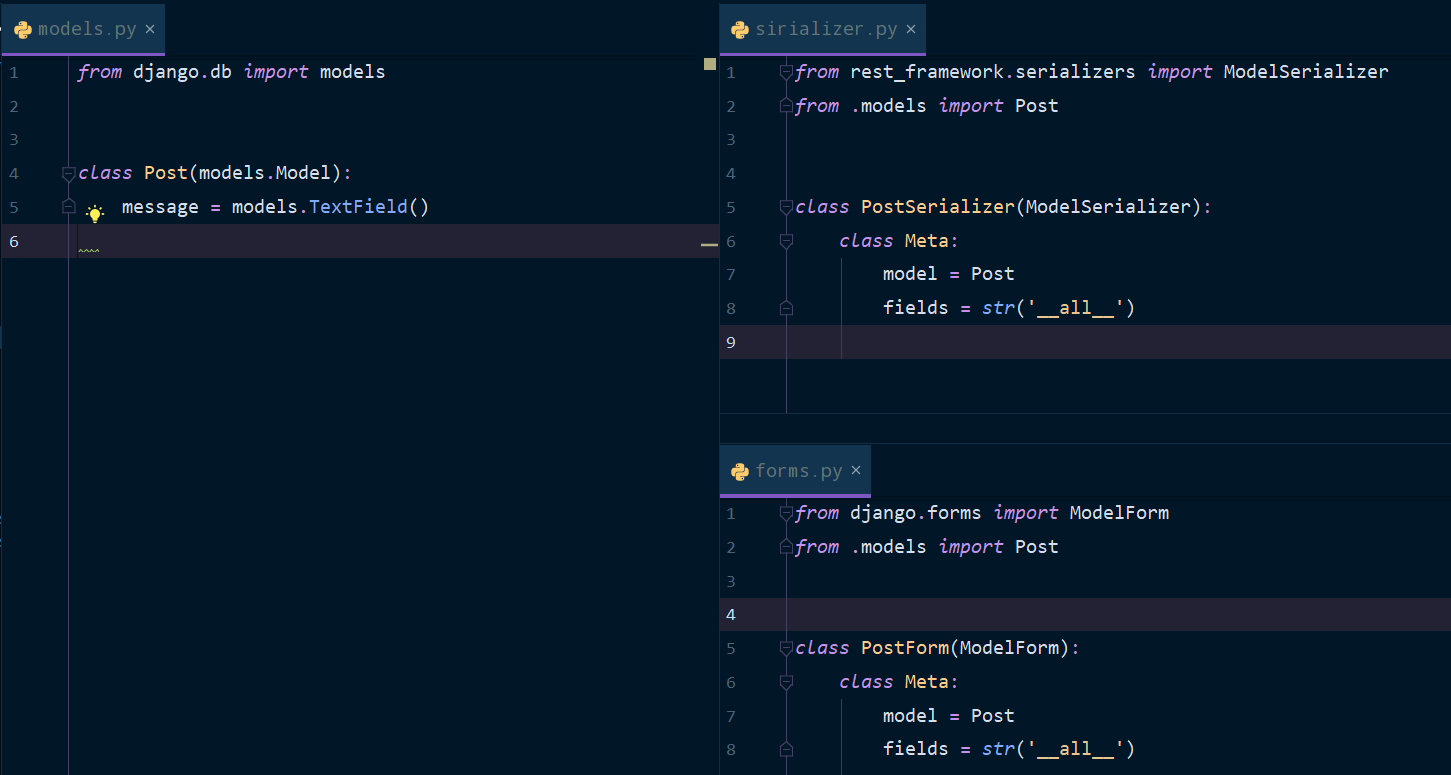Click '.models' import in sirializer.py line 2
The image size is (1451, 775).
(889, 106)
